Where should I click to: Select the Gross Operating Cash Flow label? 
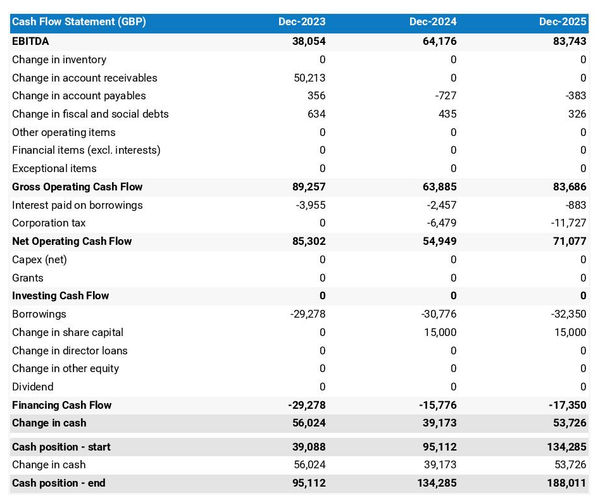click(x=77, y=187)
